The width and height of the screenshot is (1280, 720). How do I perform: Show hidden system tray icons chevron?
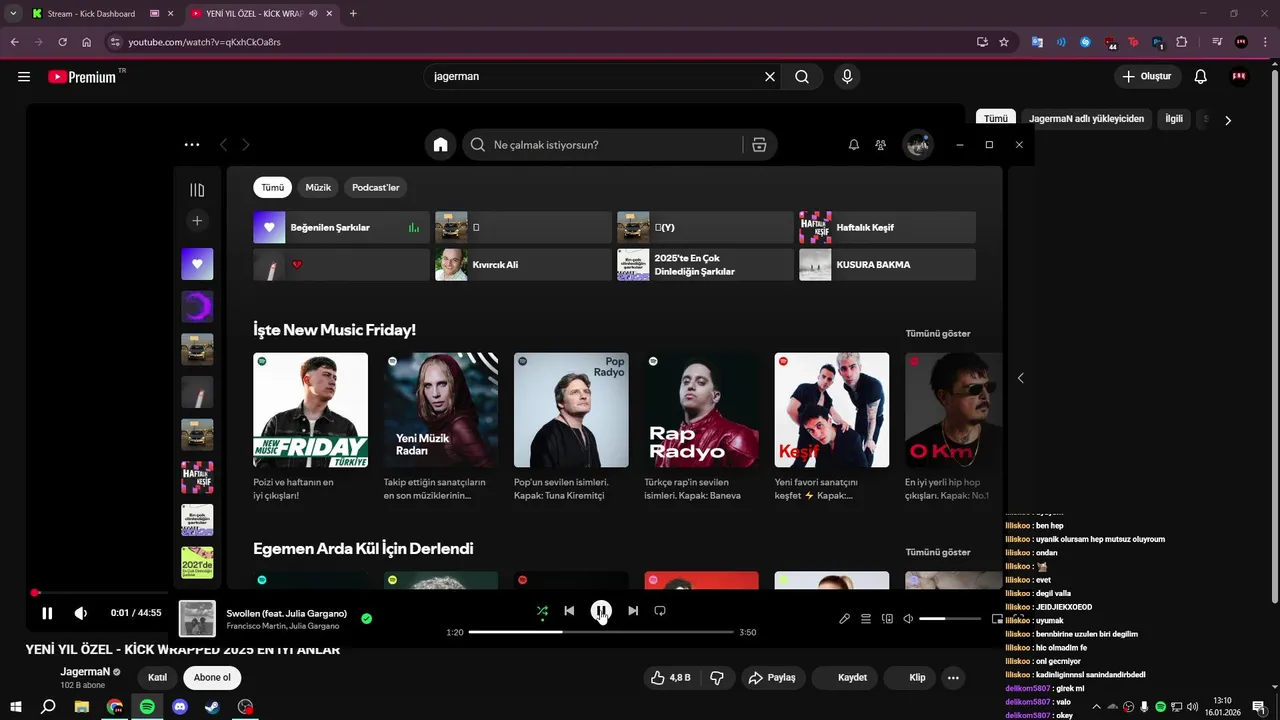tap(1095, 707)
